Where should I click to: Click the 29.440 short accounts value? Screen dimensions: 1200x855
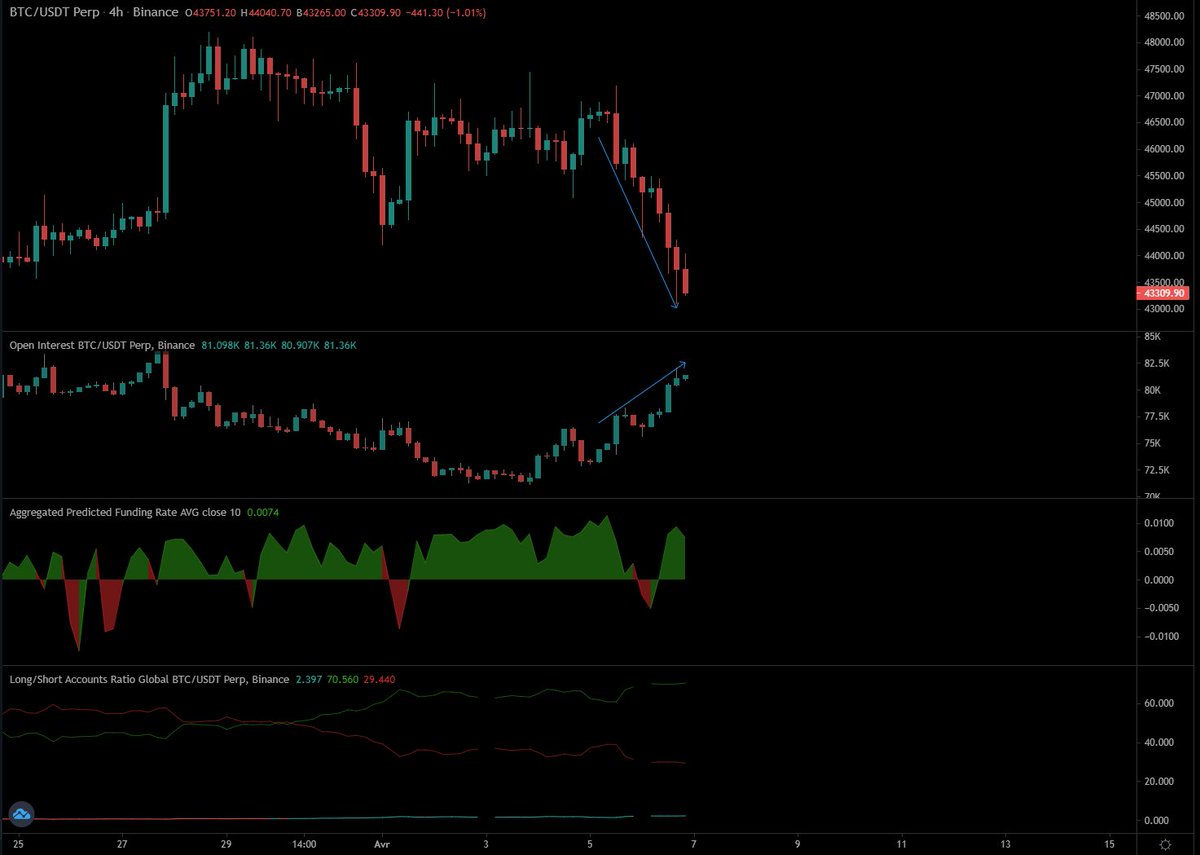[380, 679]
